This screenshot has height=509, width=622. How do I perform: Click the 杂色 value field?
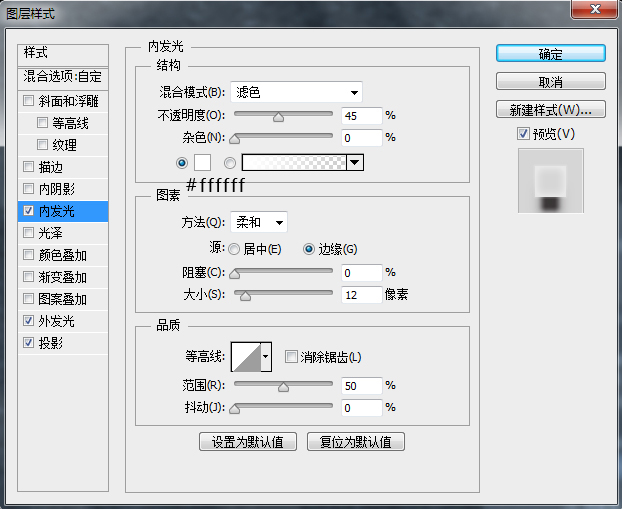click(362, 138)
